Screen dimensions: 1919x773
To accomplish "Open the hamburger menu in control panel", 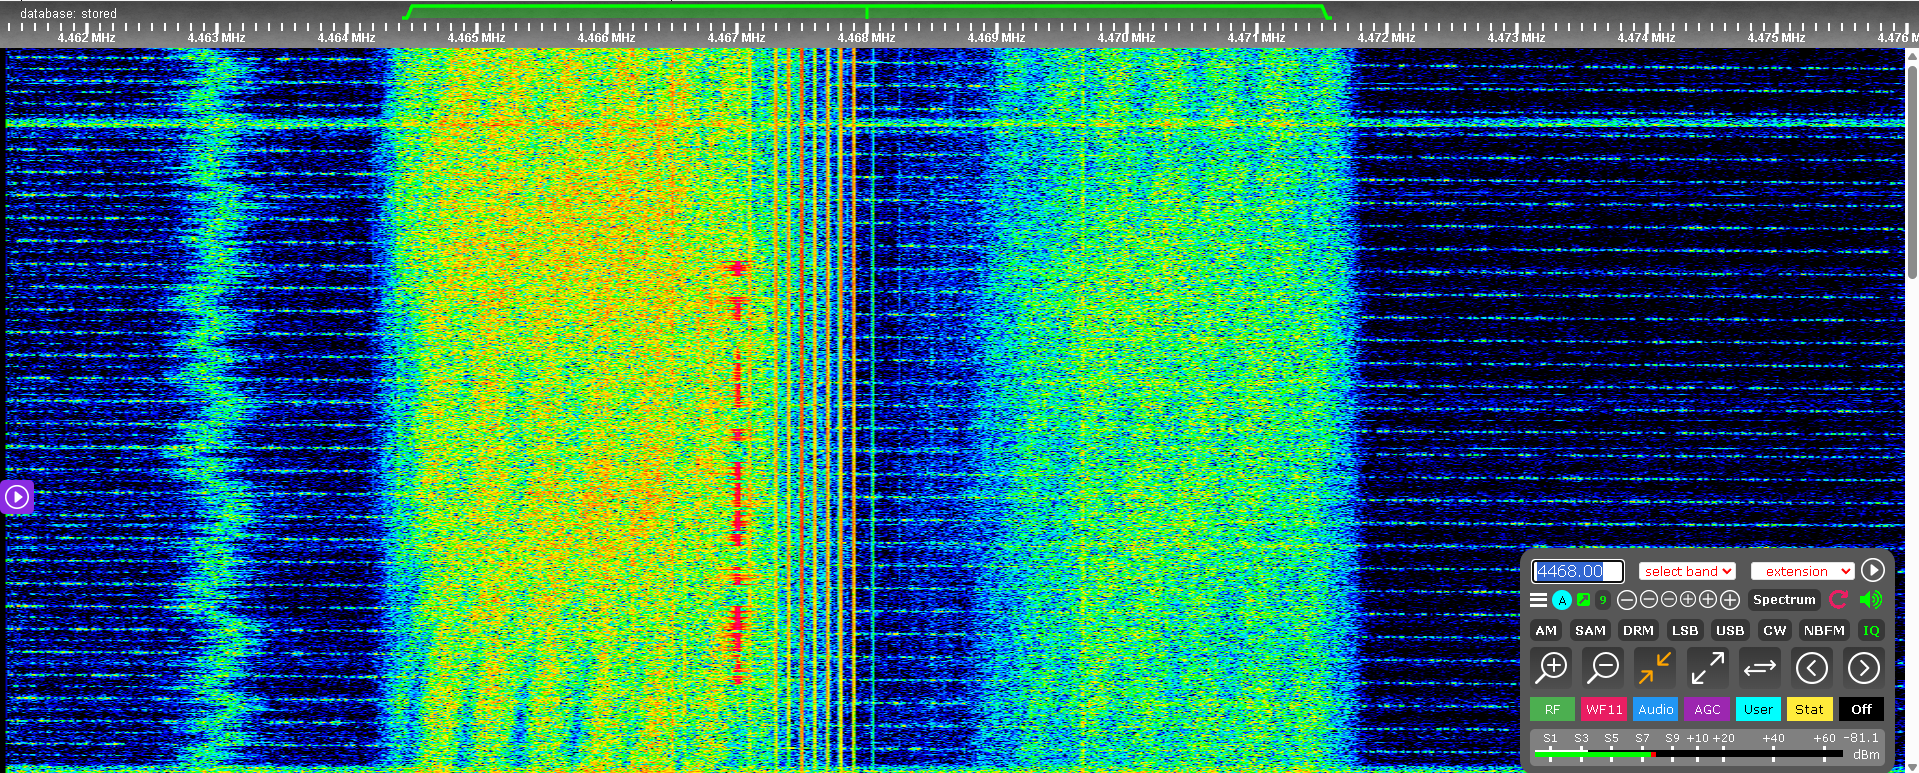I will click(1539, 600).
